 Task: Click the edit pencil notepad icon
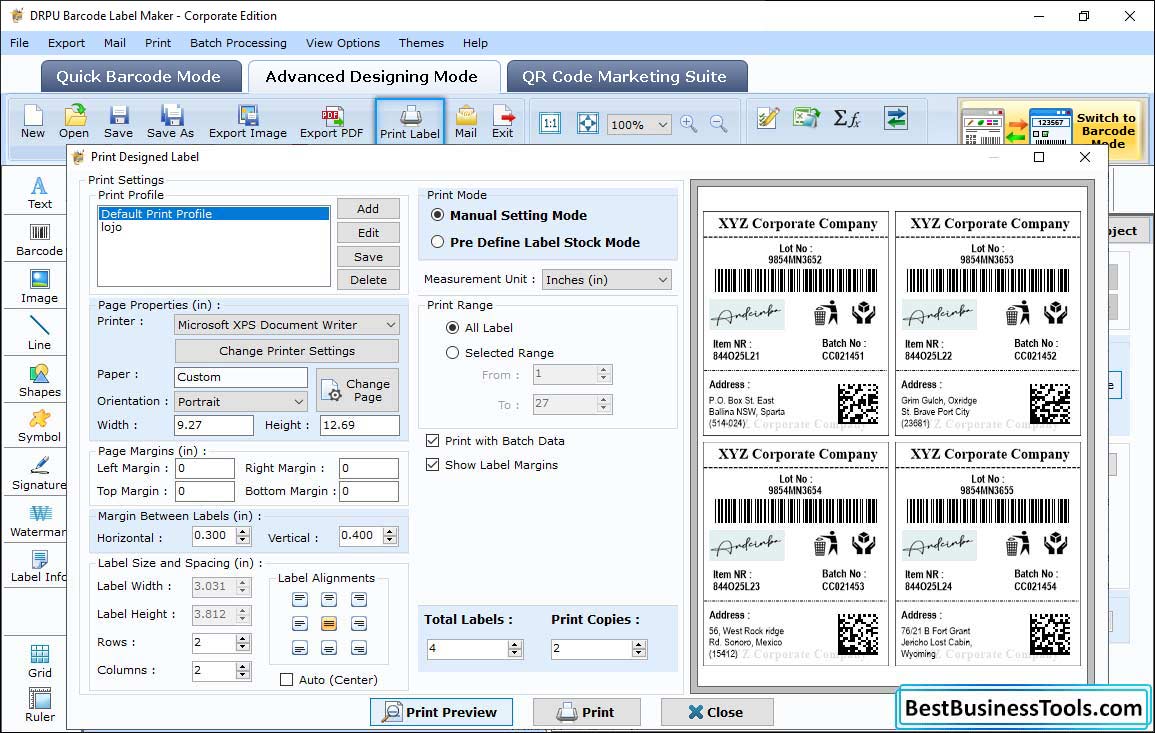coord(768,118)
